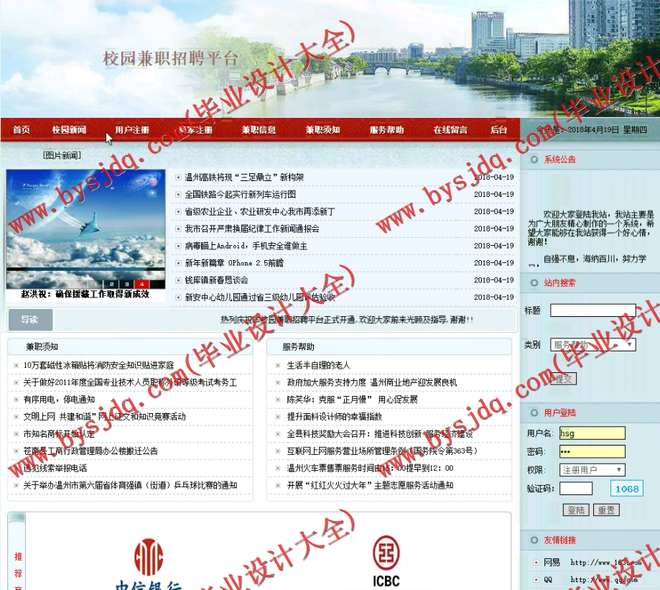Open 政府加大服务支持力度 article
This screenshot has height=590, width=660.
[372, 382]
